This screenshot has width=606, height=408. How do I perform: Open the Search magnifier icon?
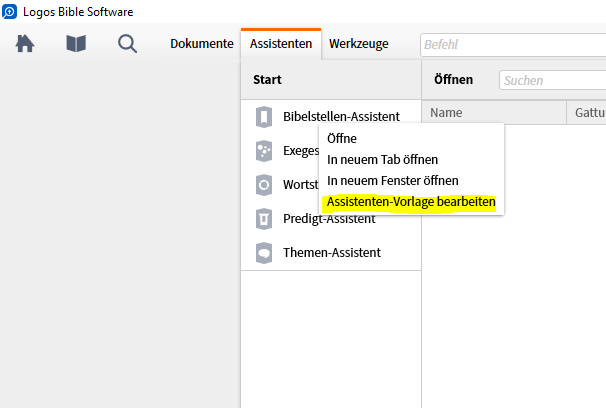pyautogui.click(x=128, y=44)
